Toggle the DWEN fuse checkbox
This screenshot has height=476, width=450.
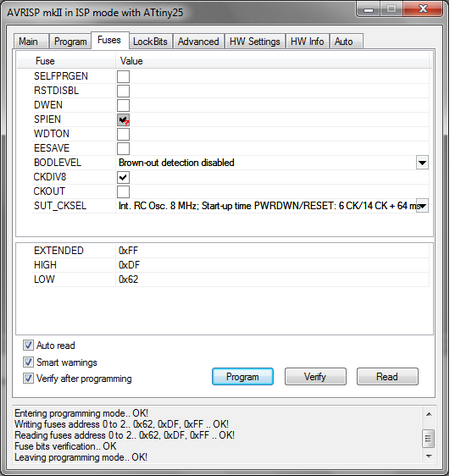click(x=123, y=105)
